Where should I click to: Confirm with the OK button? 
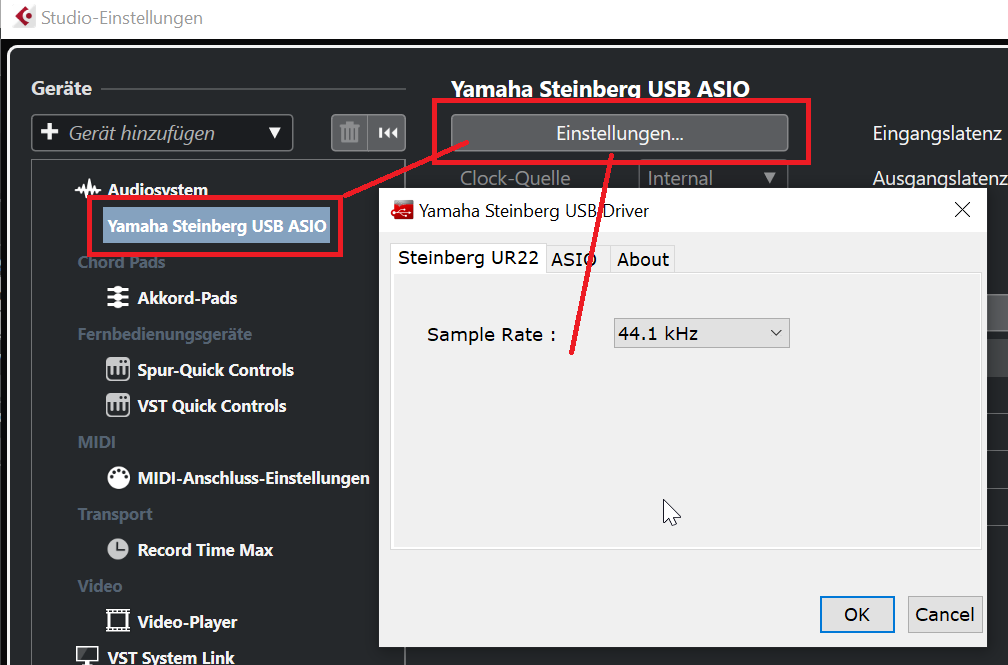point(857,614)
